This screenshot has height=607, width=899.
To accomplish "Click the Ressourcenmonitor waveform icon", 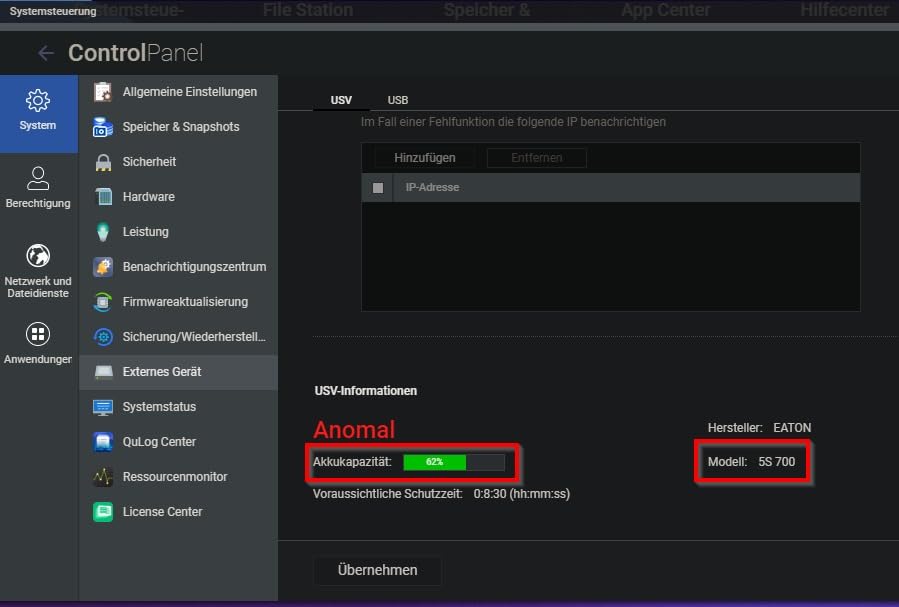I will pyautogui.click(x=103, y=477).
